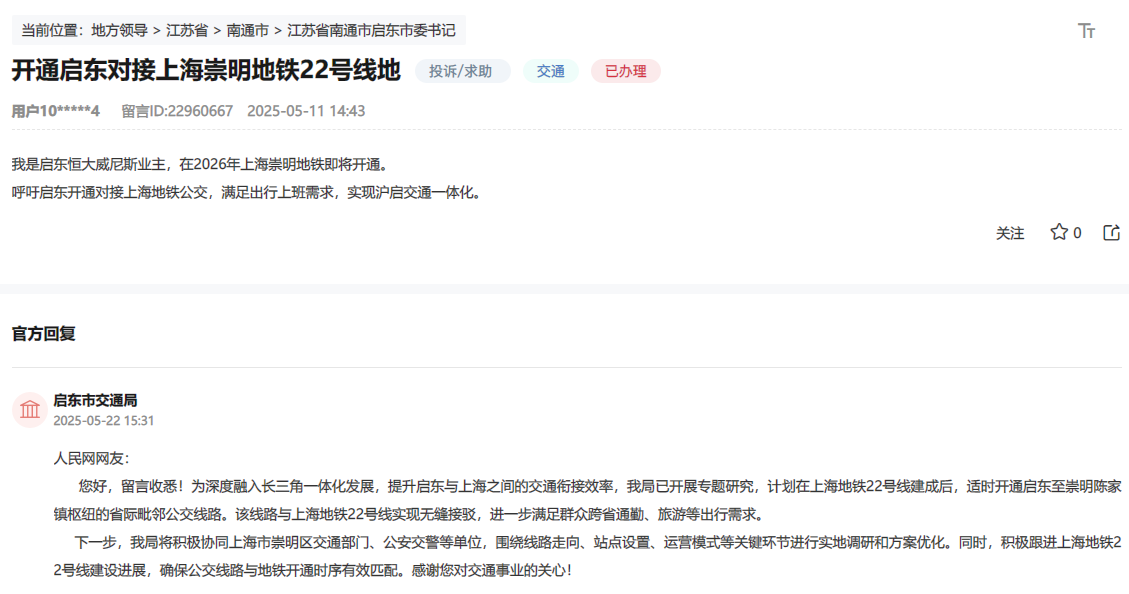
Task: Click the post title 开通启东对接上海崇明地铁22号线地
Action: (206, 71)
